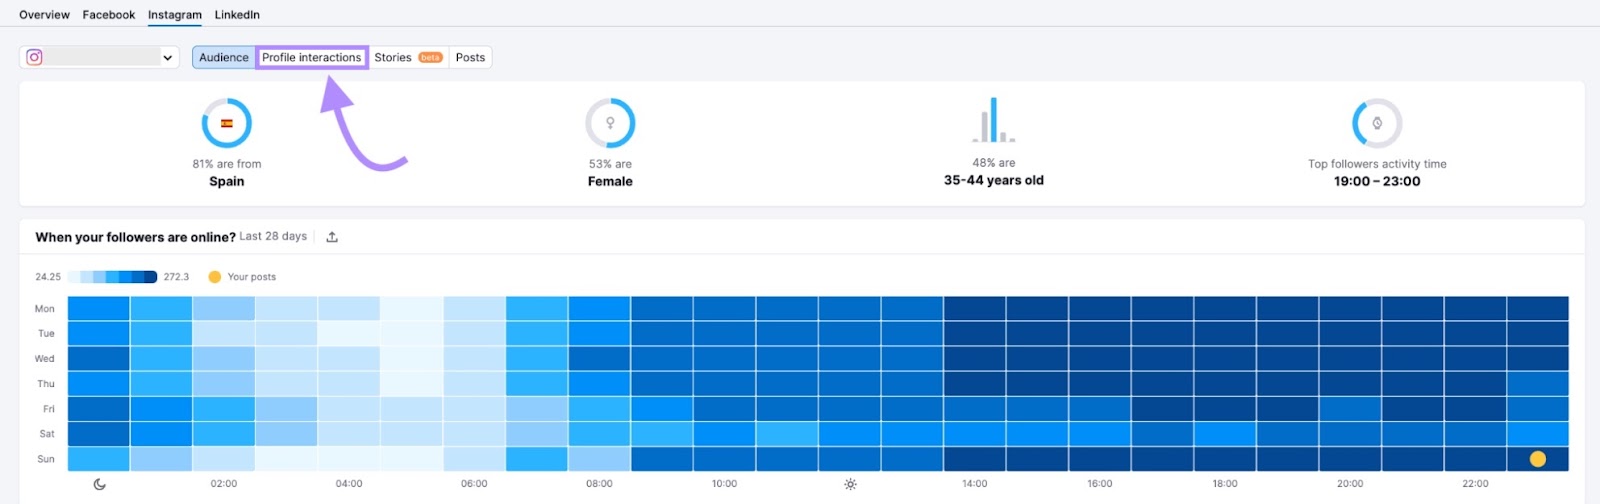Click 'When your followers are online?' heading
The height and width of the screenshot is (504, 1600).
click(x=135, y=237)
